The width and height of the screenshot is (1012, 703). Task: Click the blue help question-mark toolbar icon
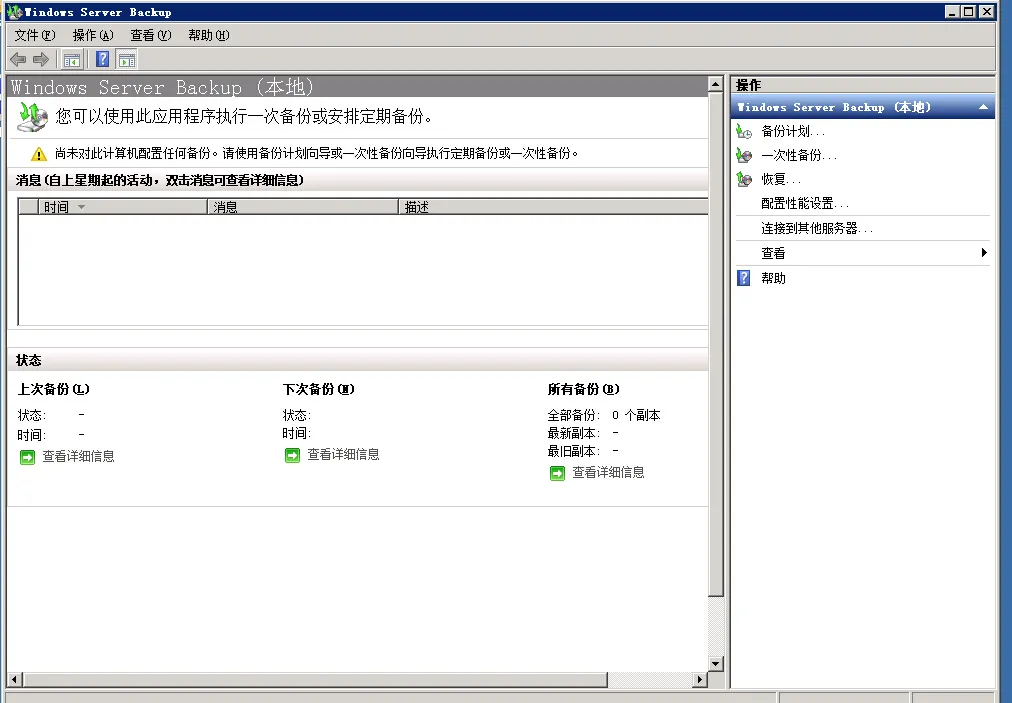click(x=102, y=59)
